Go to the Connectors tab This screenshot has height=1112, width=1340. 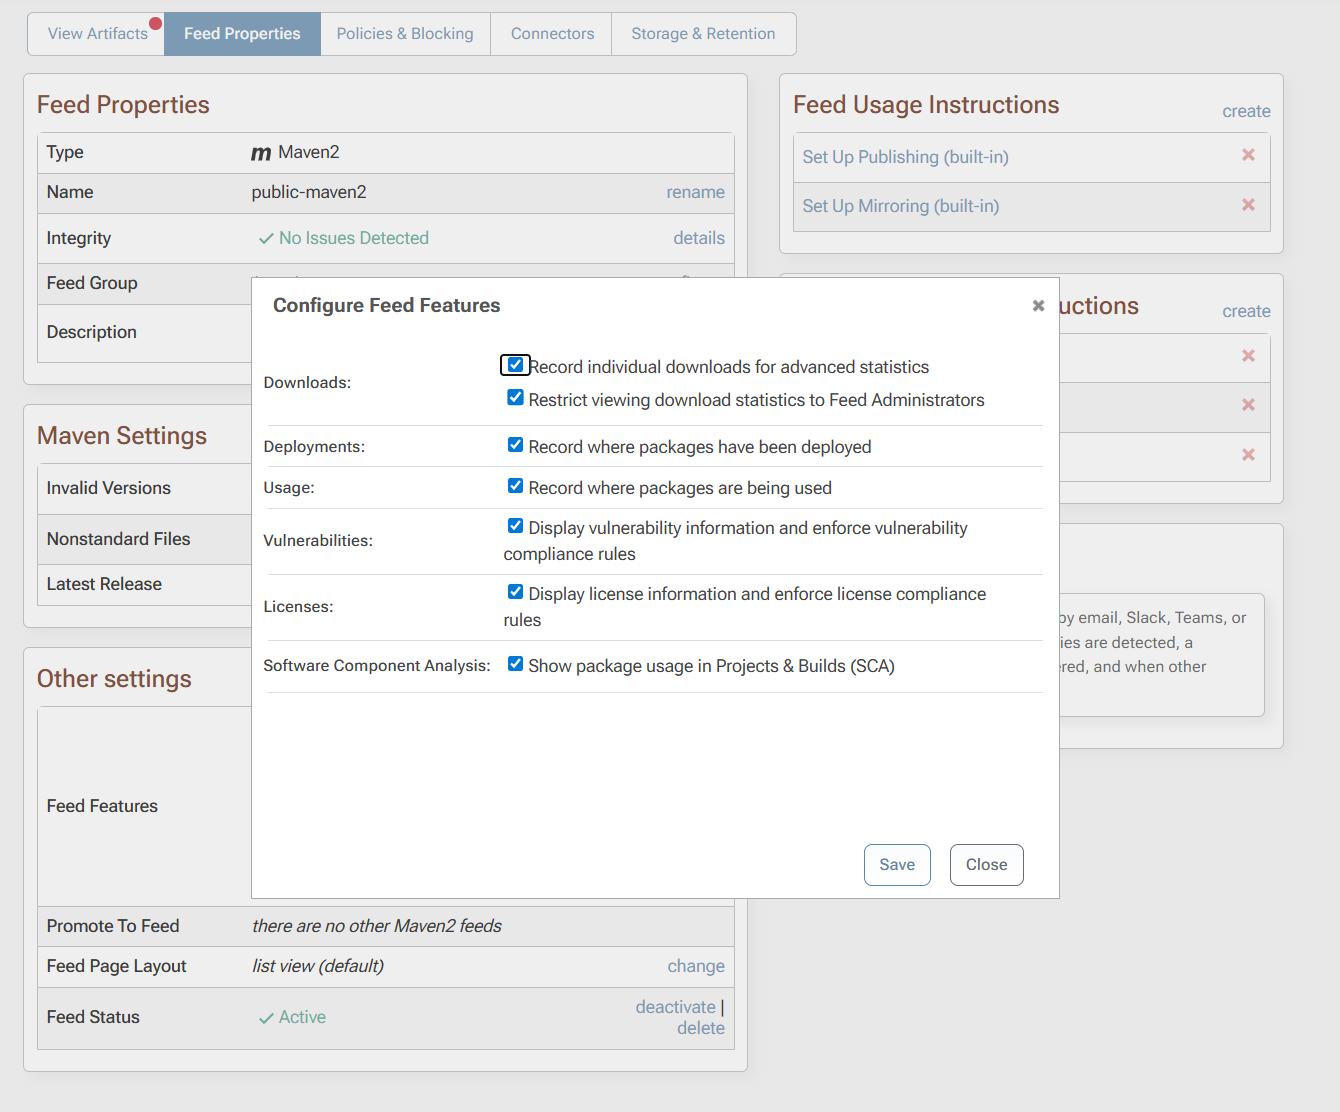tap(552, 34)
